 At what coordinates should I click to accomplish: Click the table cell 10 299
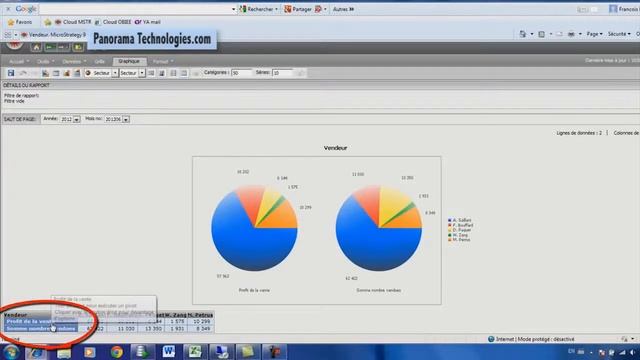(202, 322)
